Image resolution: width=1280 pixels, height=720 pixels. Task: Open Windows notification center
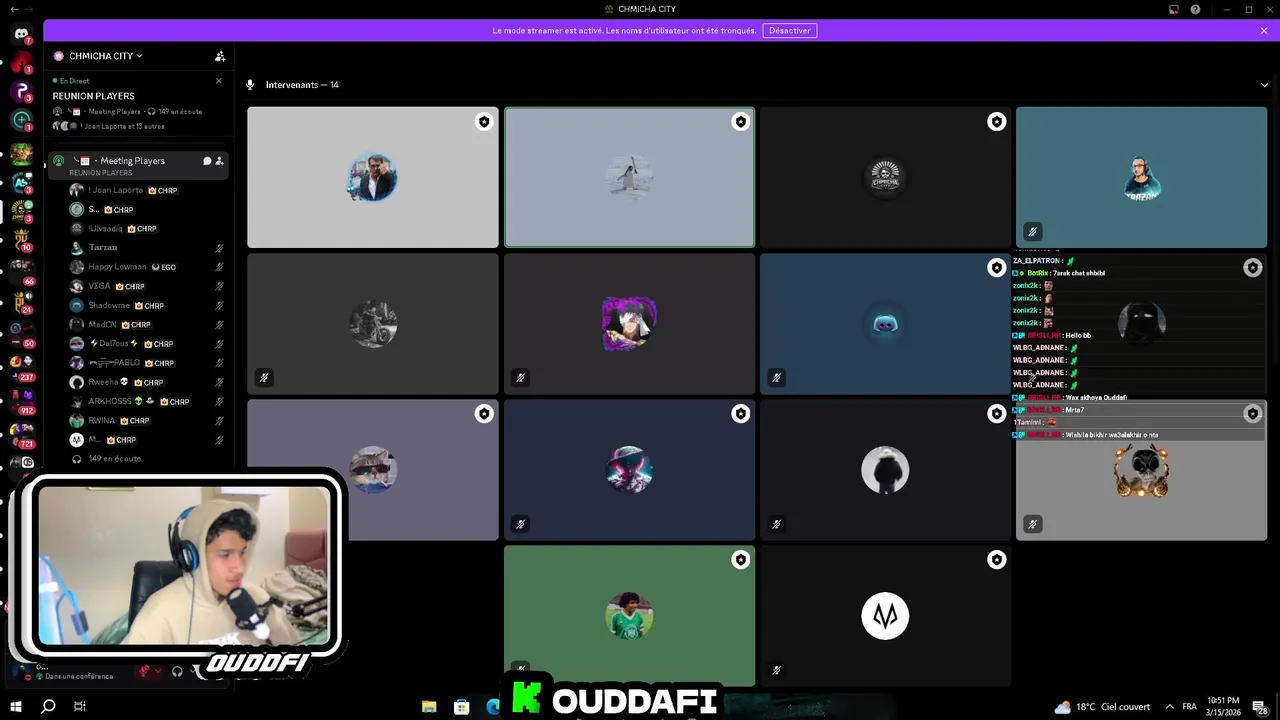coord(1260,707)
